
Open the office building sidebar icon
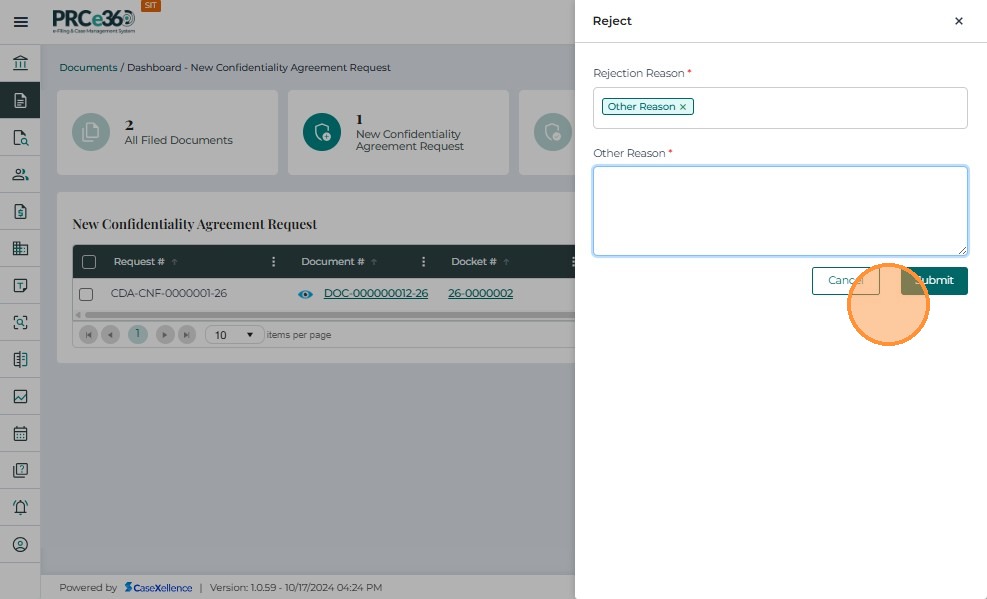(20, 248)
